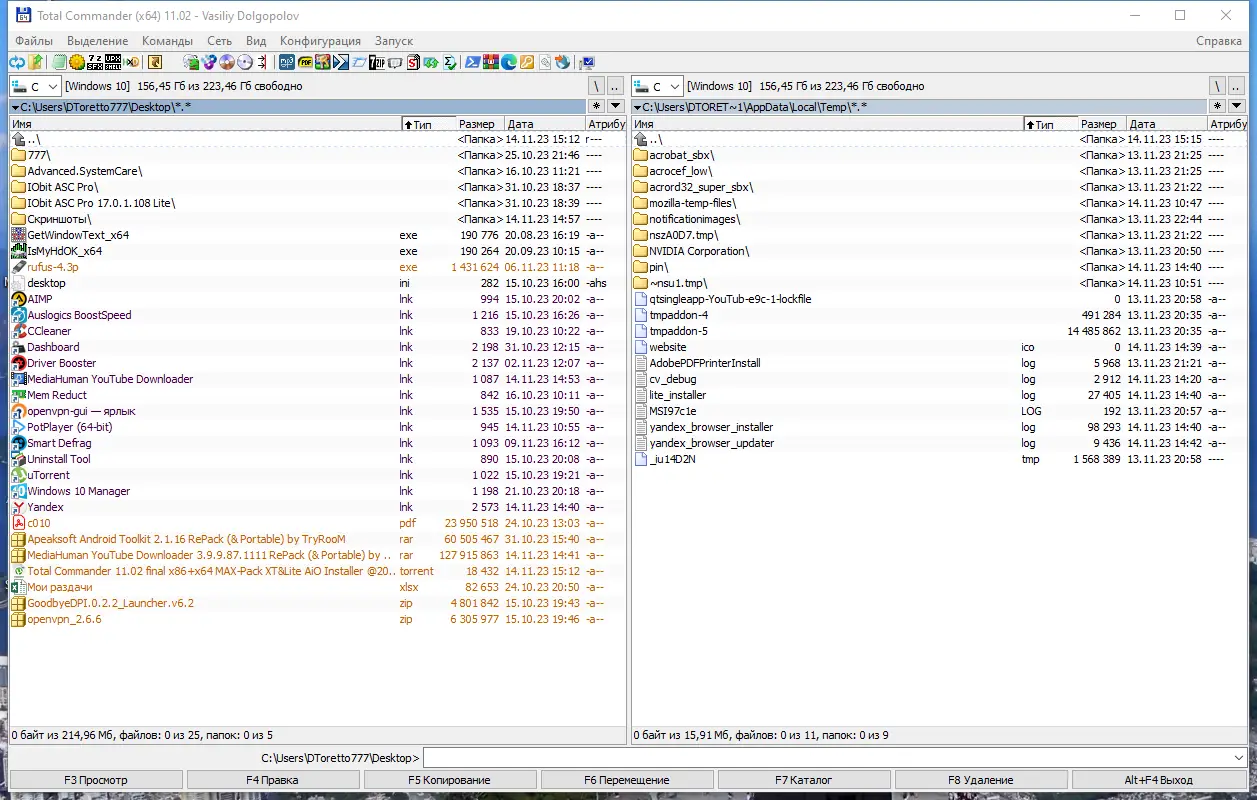The width and height of the screenshot is (1257, 800).
Task: Open left panel directory history arrow
Action: tap(616, 106)
